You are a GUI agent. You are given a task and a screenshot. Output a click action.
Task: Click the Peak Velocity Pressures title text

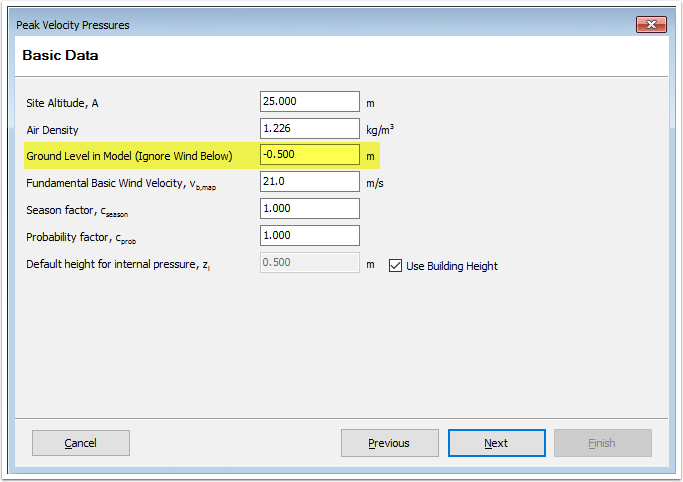click(73, 25)
